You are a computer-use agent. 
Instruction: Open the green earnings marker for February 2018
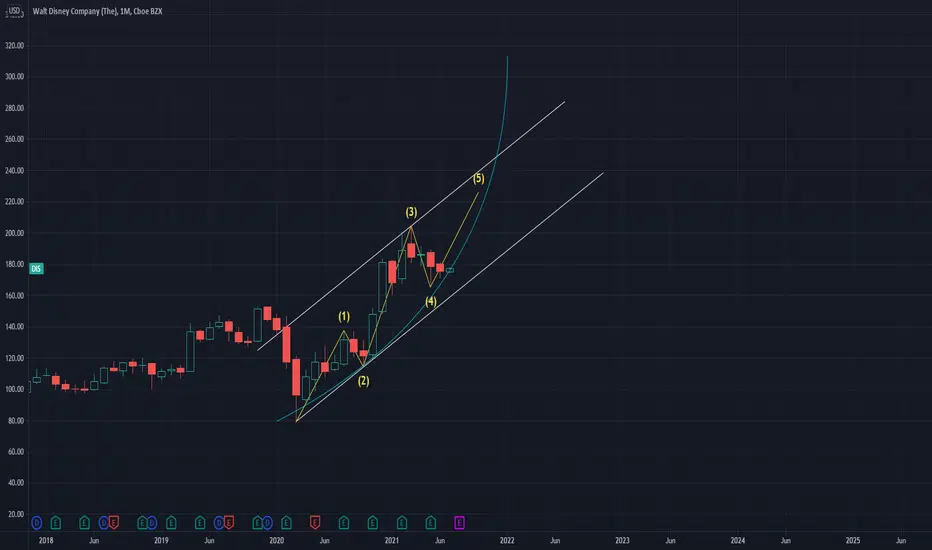(x=56, y=523)
